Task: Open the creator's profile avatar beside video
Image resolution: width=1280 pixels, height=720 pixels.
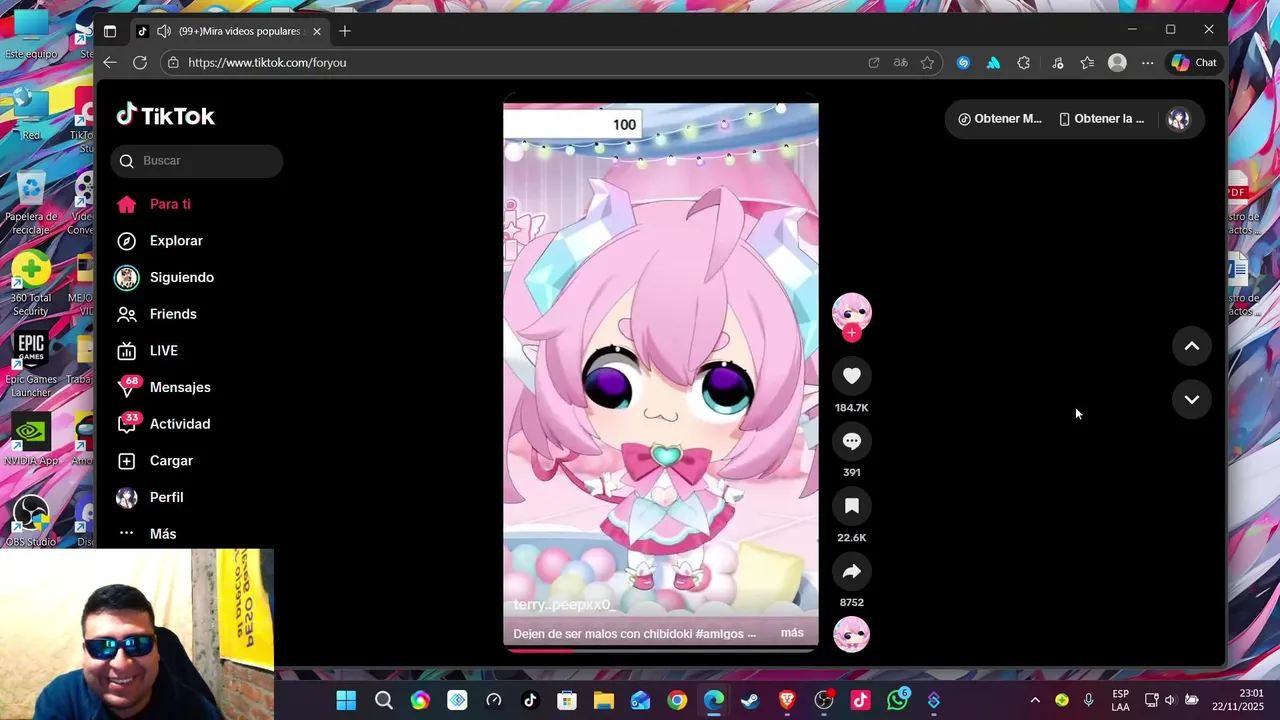Action: (852, 313)
